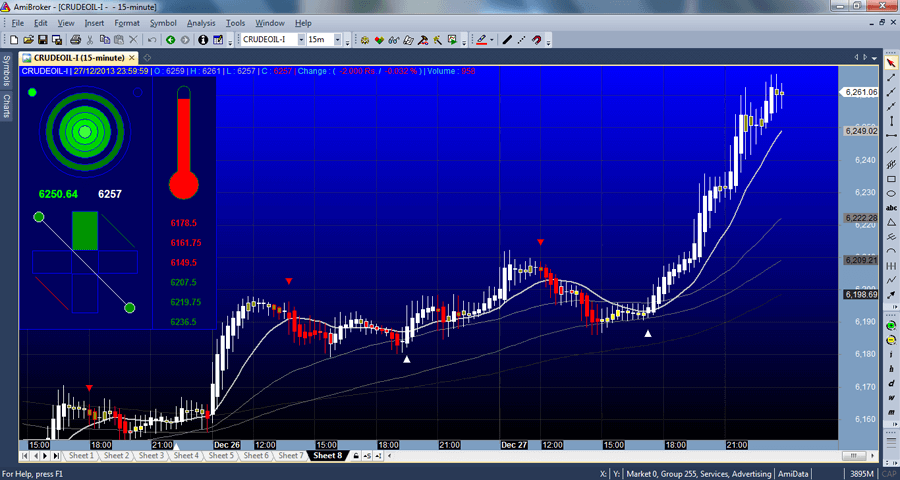Open the Print icon in toolbar
Viewport: 900px width, 480px height.
click(75, 40)
